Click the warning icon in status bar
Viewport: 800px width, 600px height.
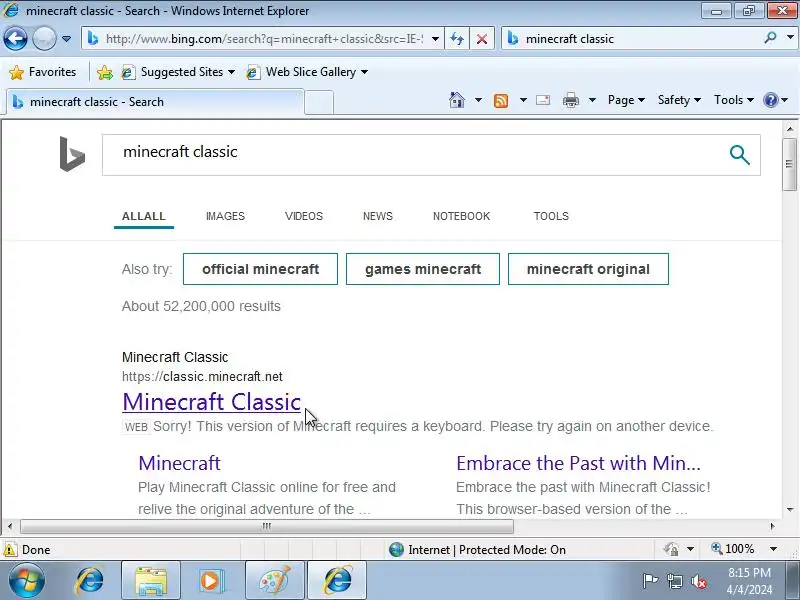tap(9, 549)
